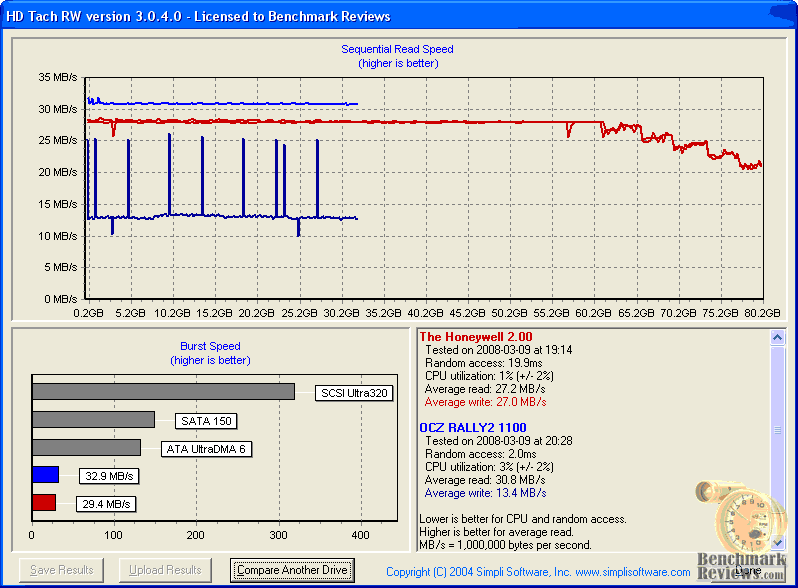Click 'Tested on 2008-03-09 at 19:14' line
The height and width of the screenshot is (588, 798).
click(x=498, y=350)
